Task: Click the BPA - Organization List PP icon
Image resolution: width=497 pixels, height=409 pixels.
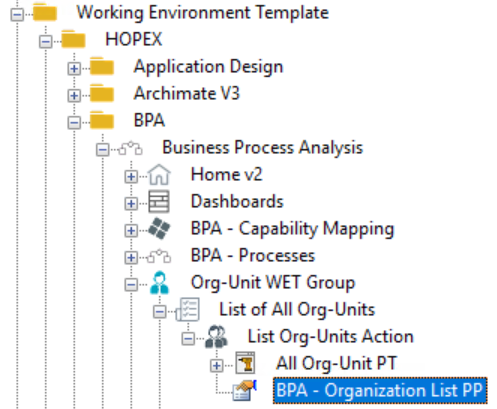Action: 245,390
